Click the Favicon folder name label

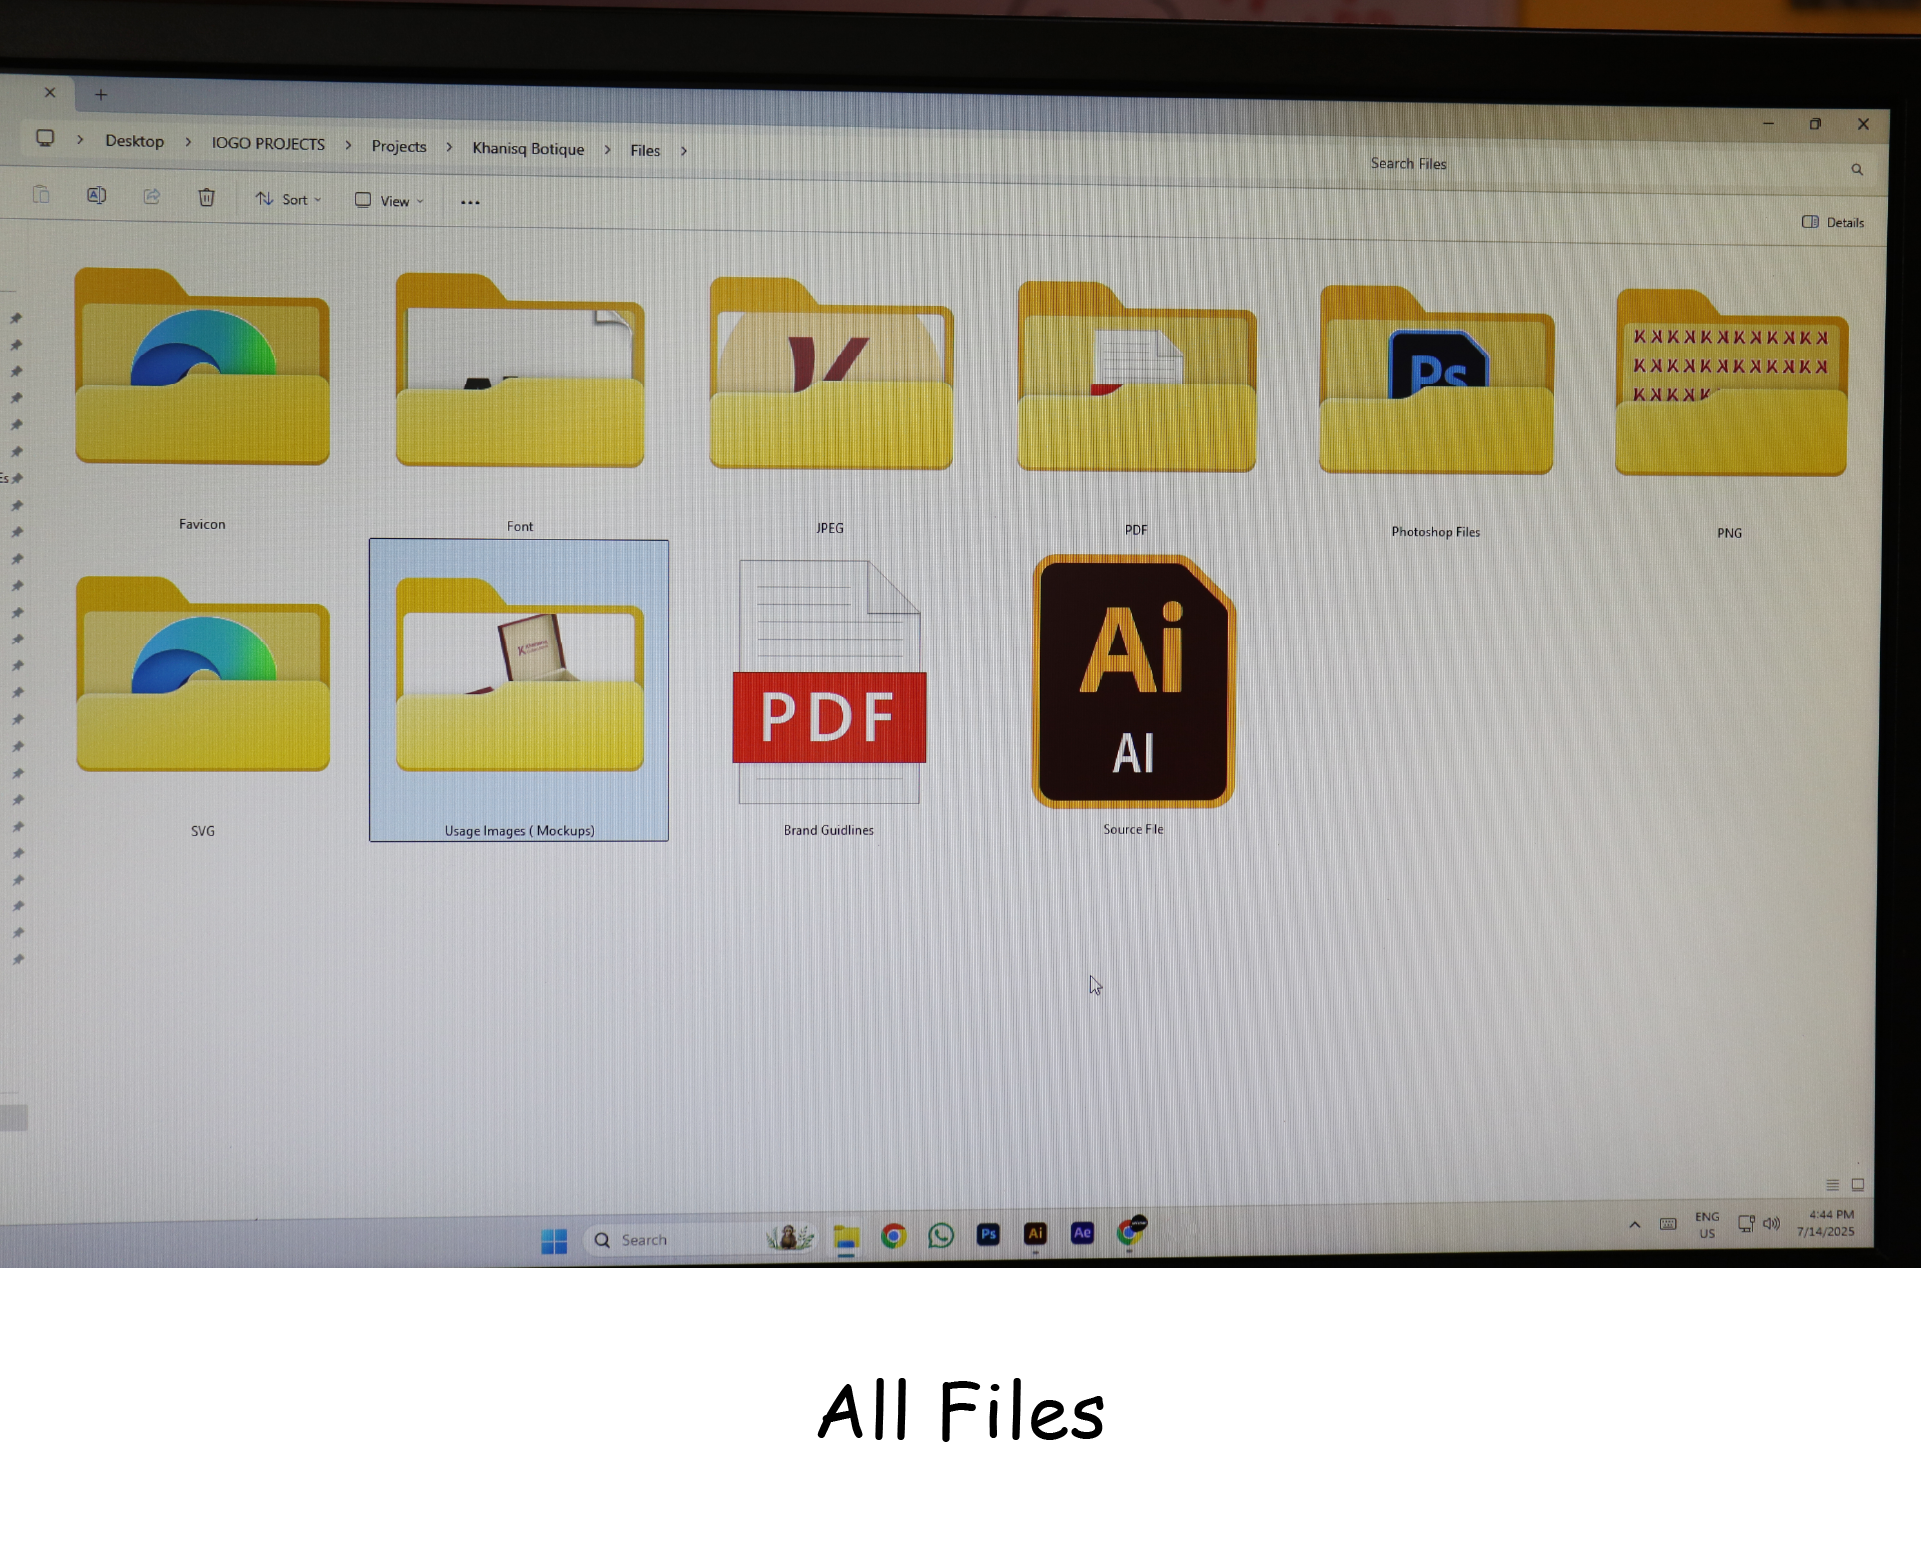pos(202,524)
